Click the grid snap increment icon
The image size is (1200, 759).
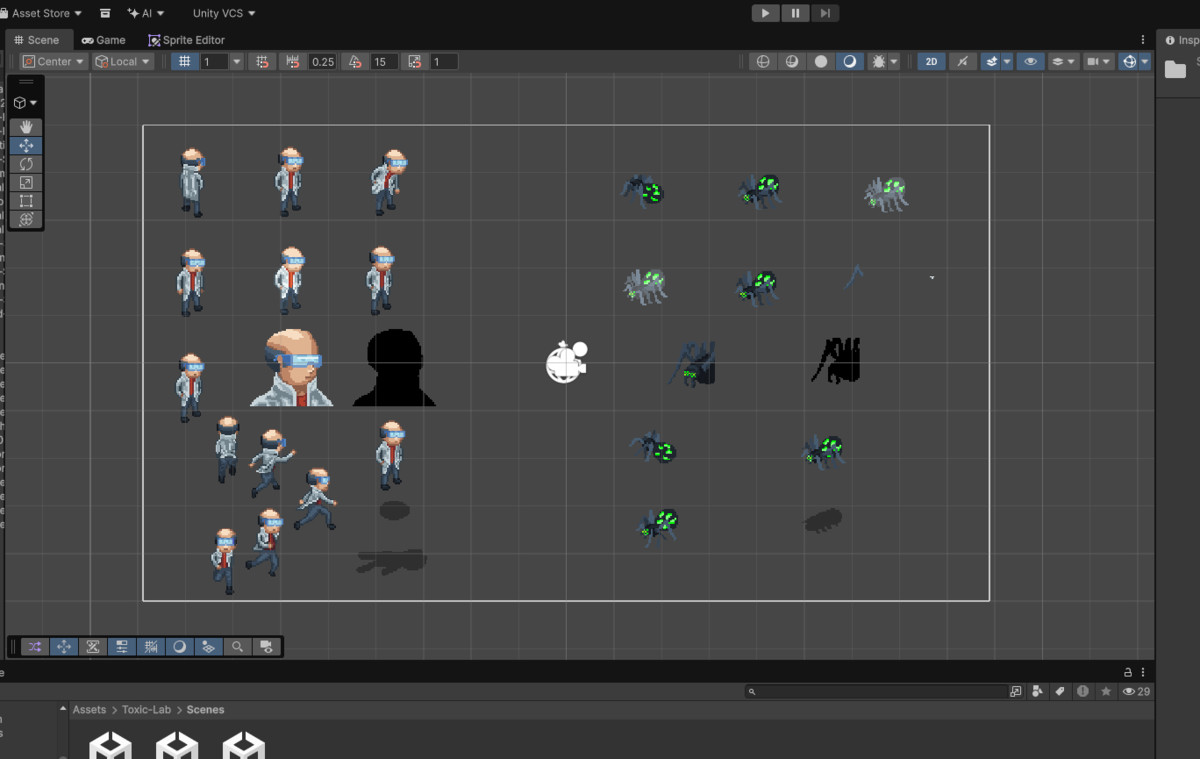tap(263, 62)
